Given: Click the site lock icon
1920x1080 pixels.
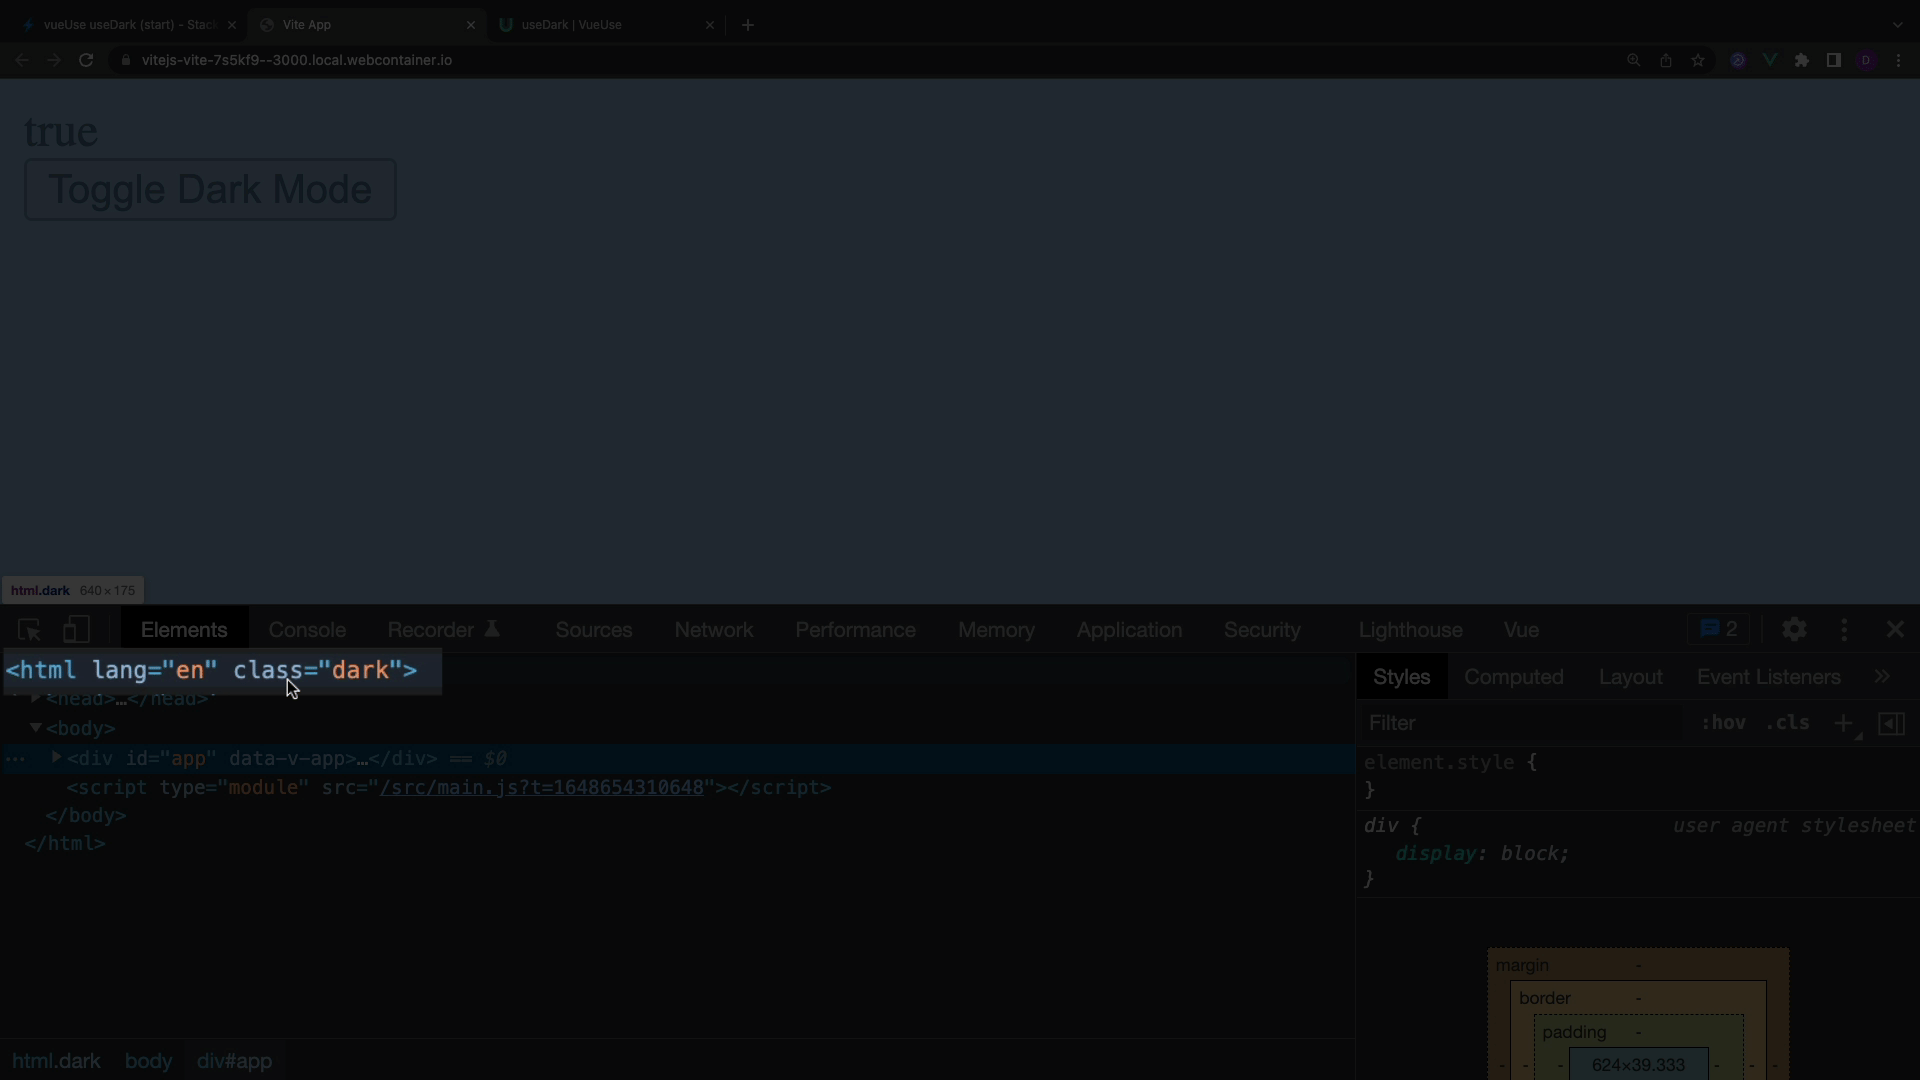Looking at the screenshot, I should pos(125,61).
